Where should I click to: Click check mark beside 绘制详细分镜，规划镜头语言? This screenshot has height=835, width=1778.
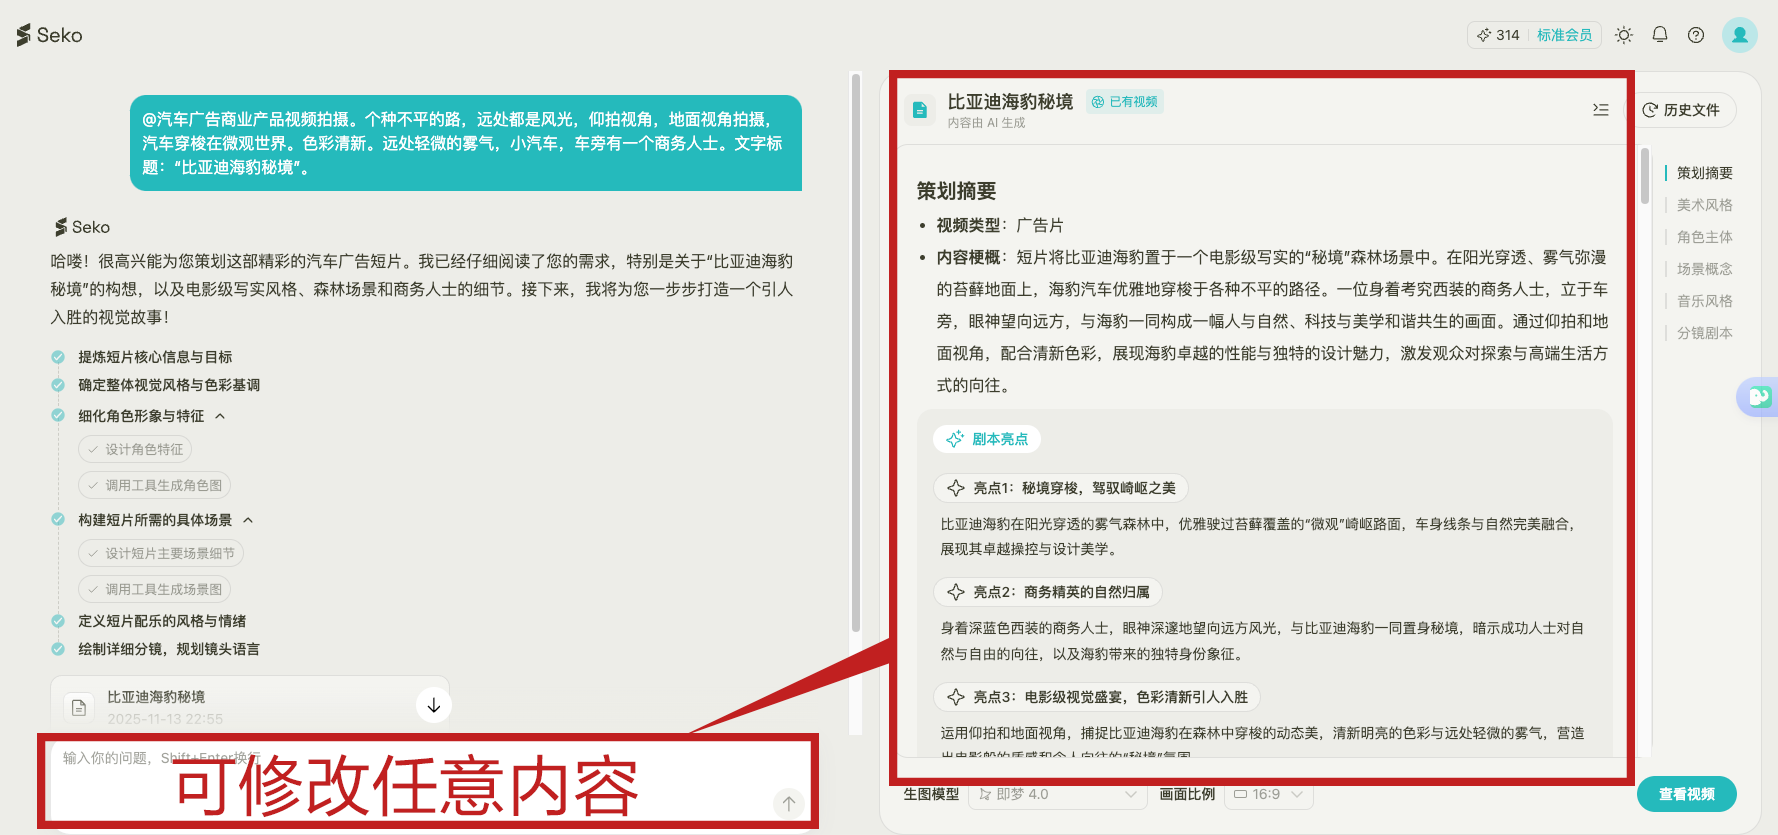58,649
